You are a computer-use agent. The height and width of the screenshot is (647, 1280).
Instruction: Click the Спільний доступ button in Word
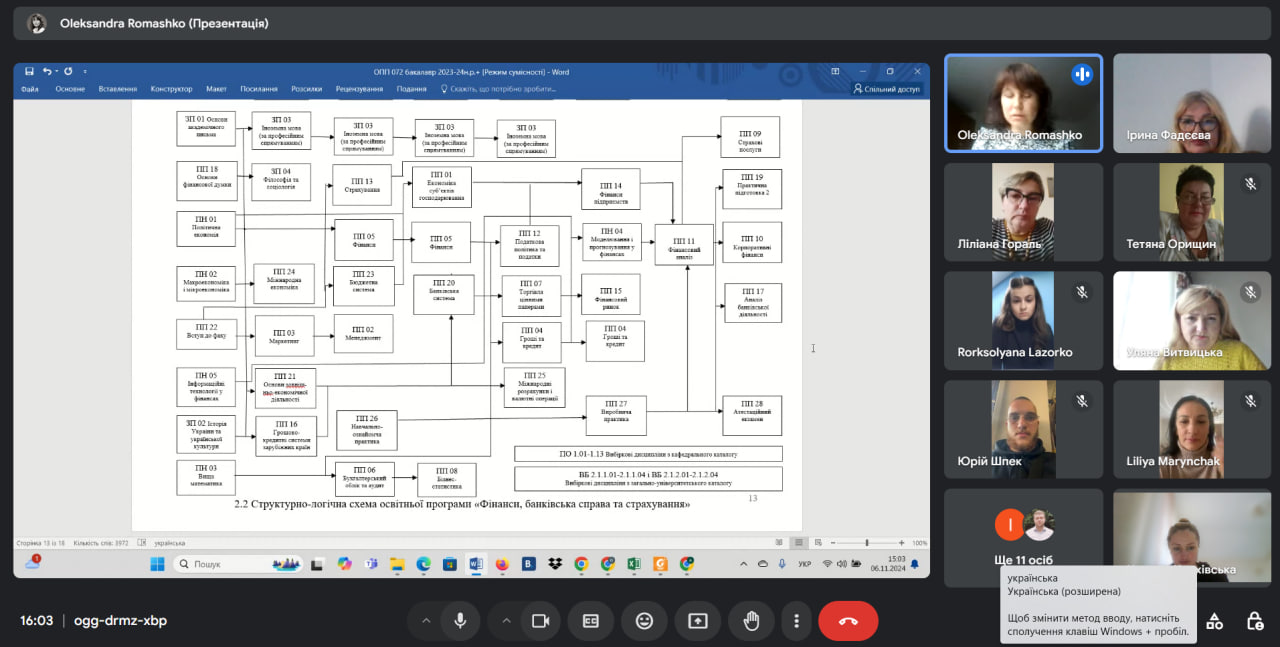click(x=886, y=89)
